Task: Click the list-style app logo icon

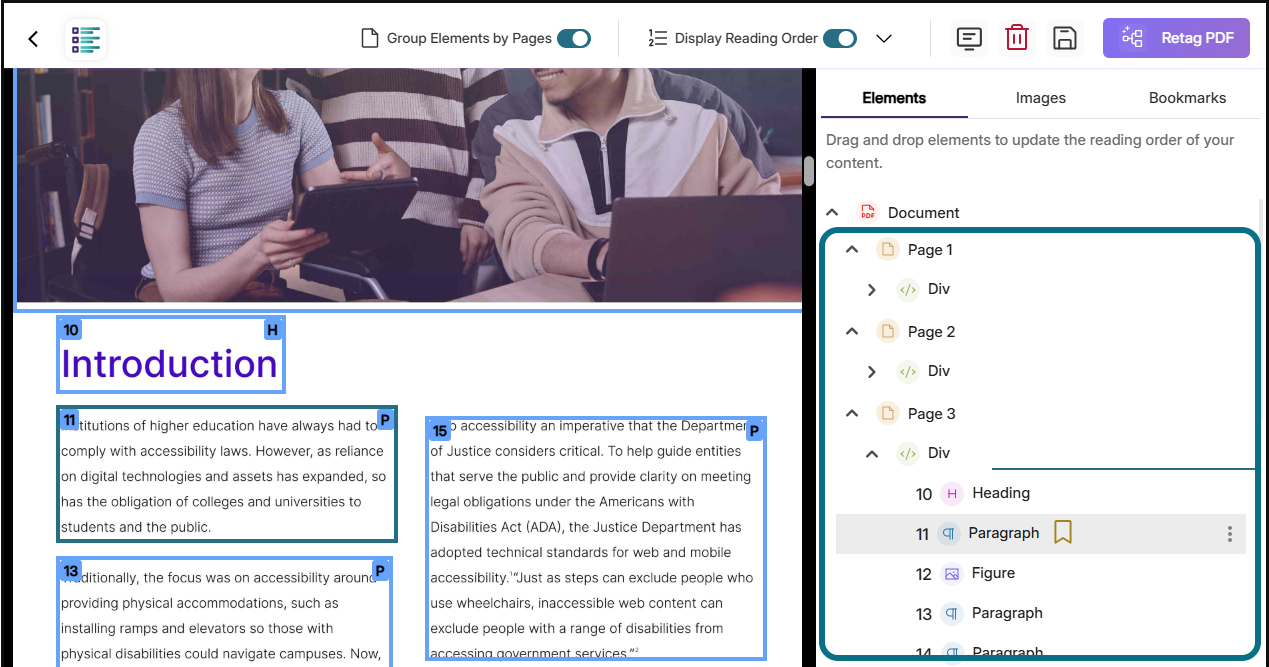Action: 86,39
